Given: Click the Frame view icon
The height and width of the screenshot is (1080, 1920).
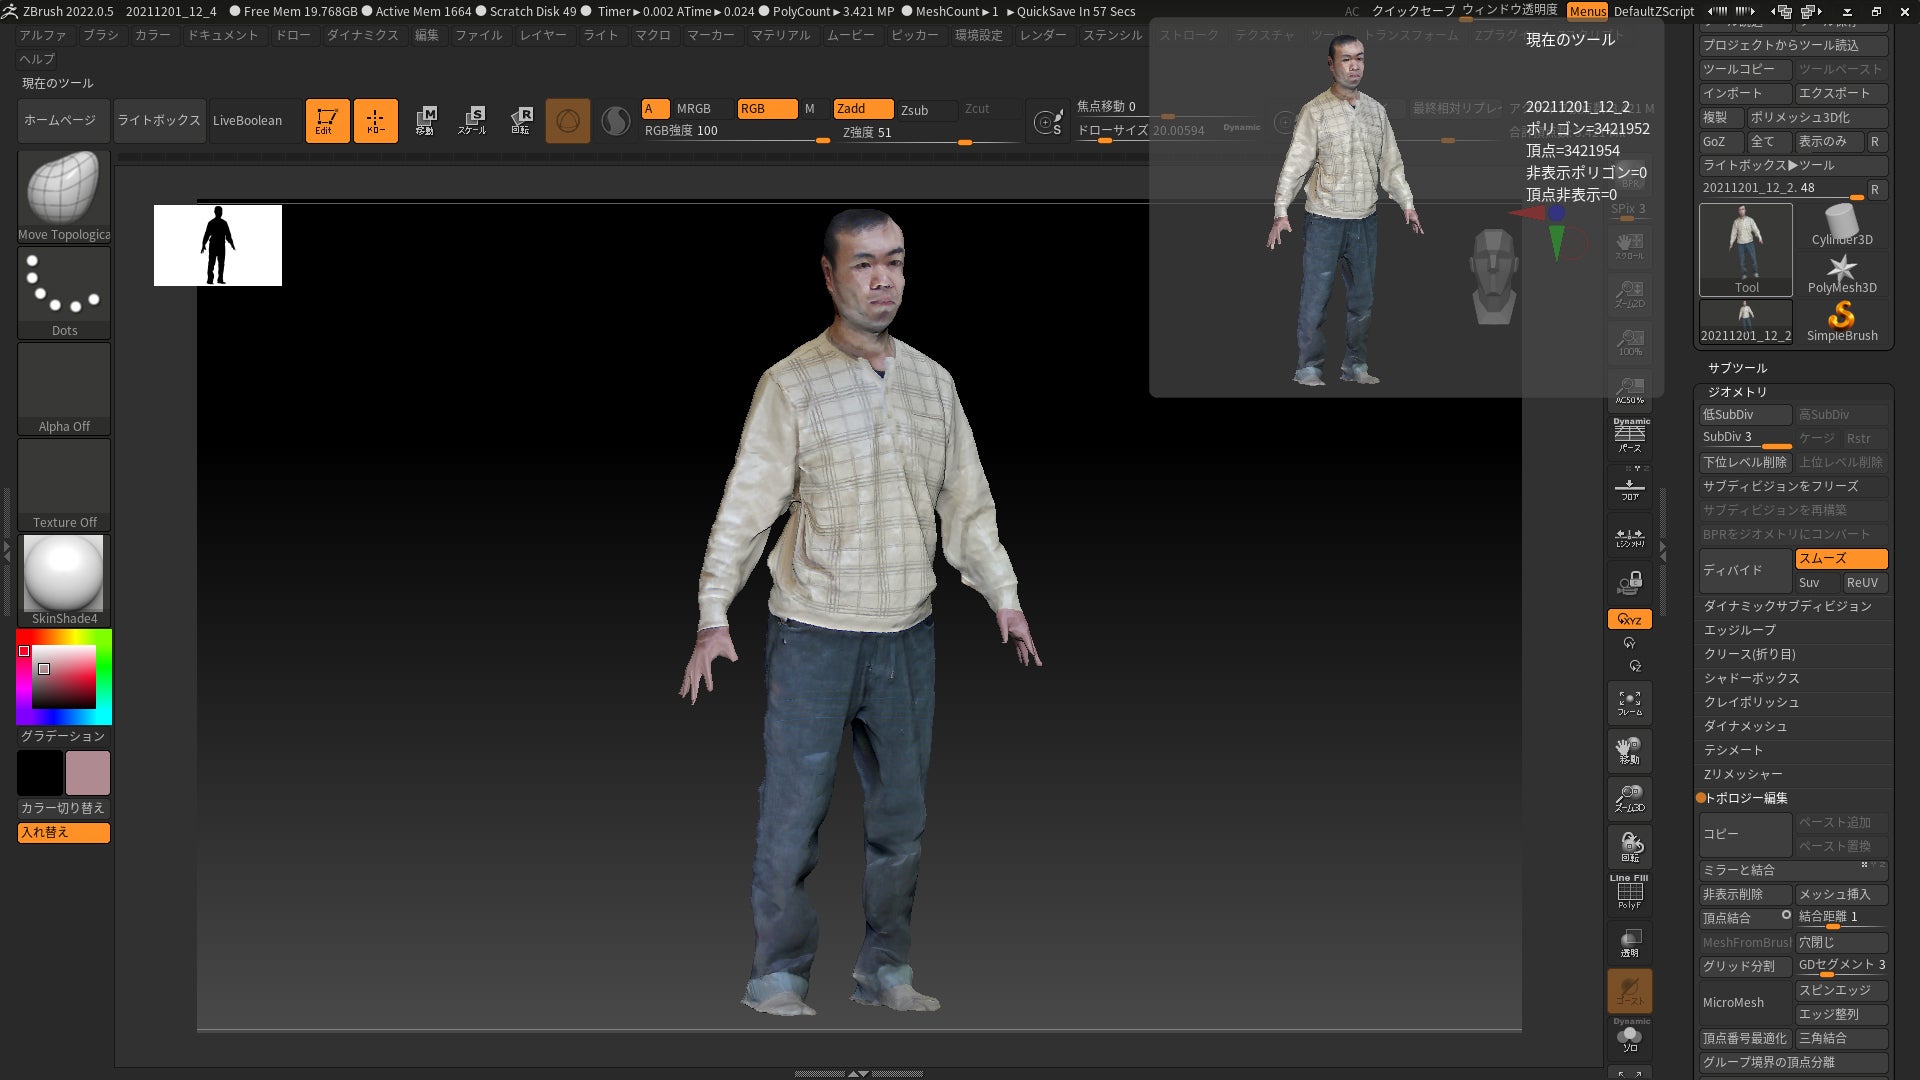Looking at the screenshot, I should tap(1629, 703).
